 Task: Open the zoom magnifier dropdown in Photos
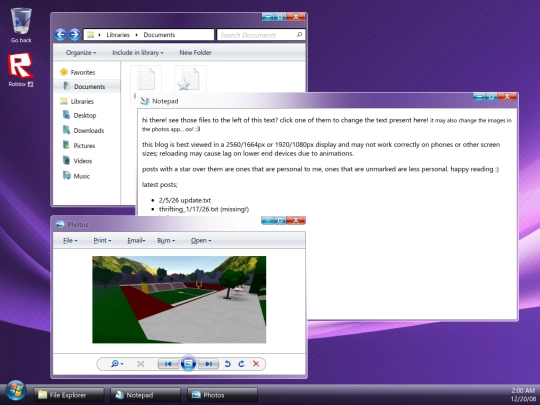(117, 364)
